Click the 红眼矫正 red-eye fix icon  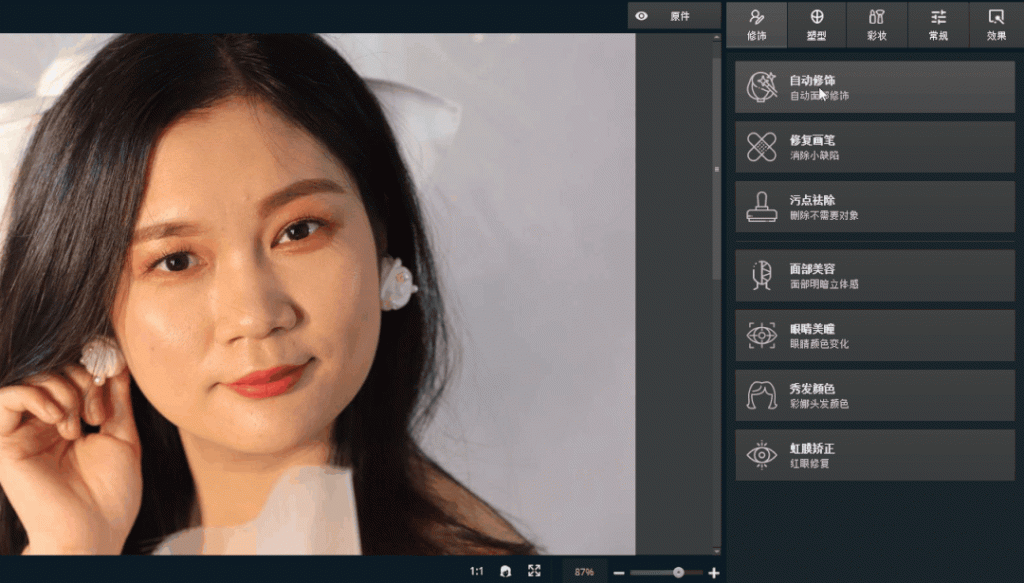(x=762, y=455)
